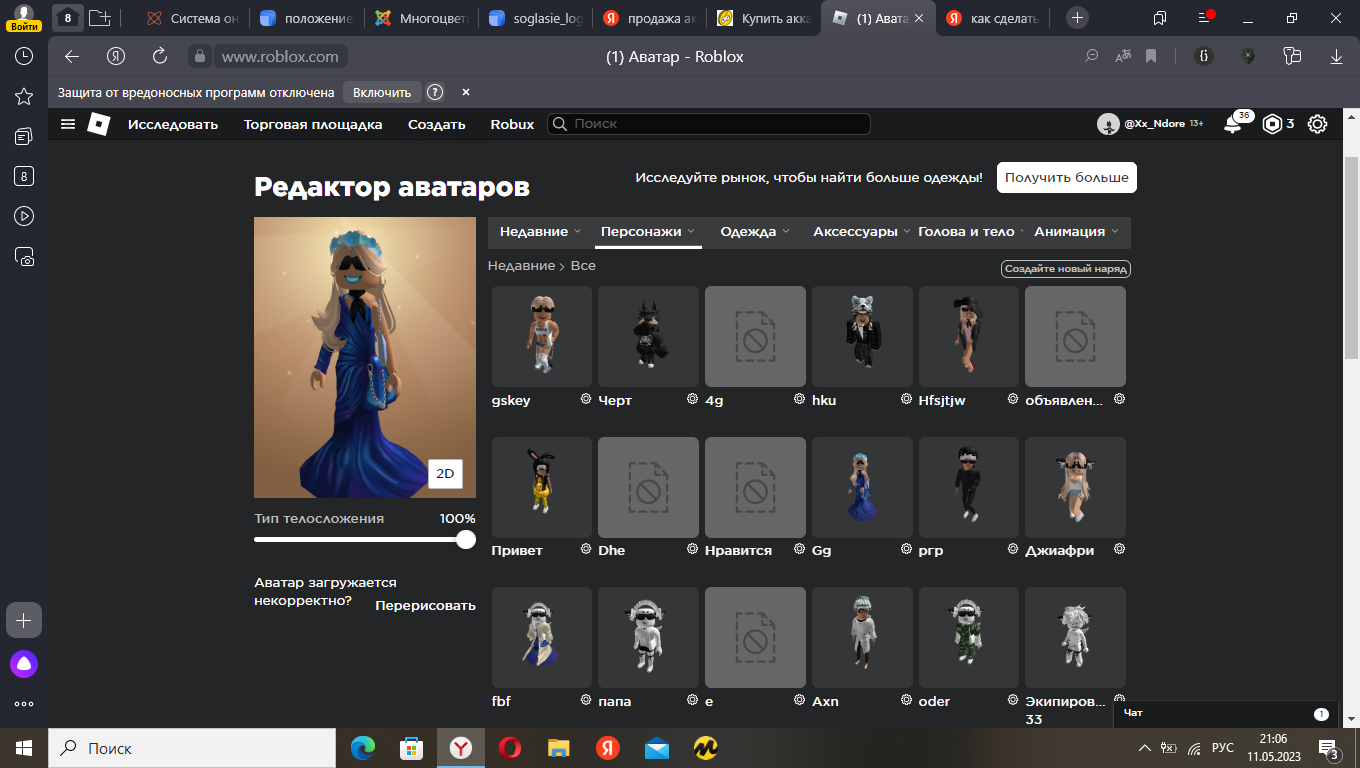The image size is (1360, 768).
Task: Click the gear icon next to gskey outfit
Action: (586, 399)
